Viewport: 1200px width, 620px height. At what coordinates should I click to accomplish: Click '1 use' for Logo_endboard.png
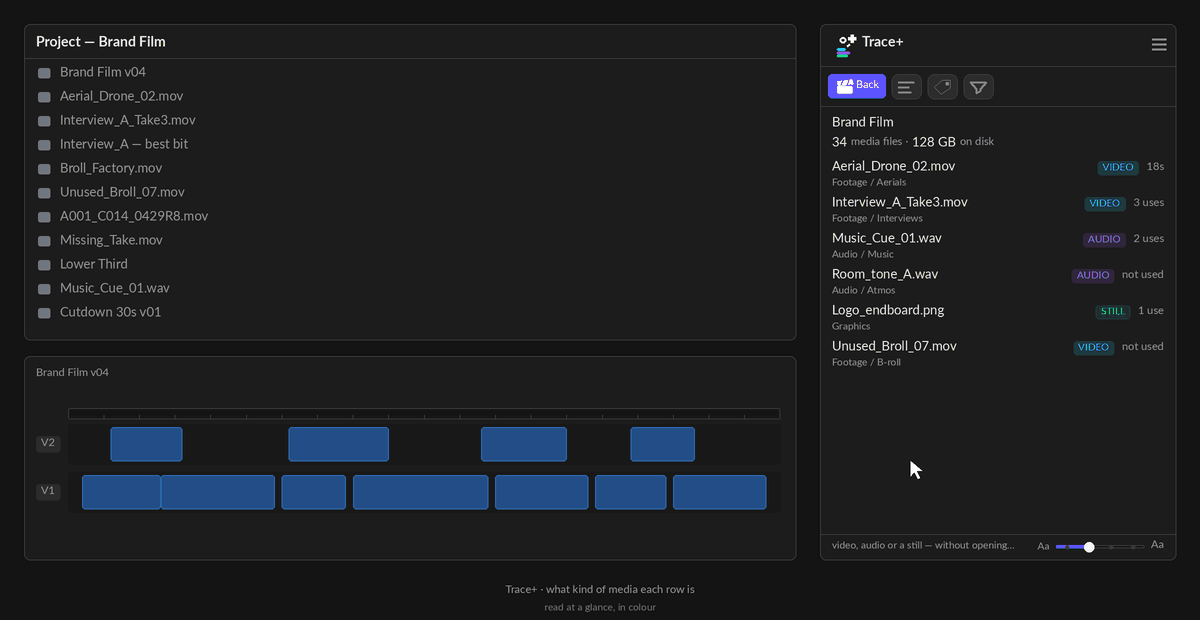1151,311
